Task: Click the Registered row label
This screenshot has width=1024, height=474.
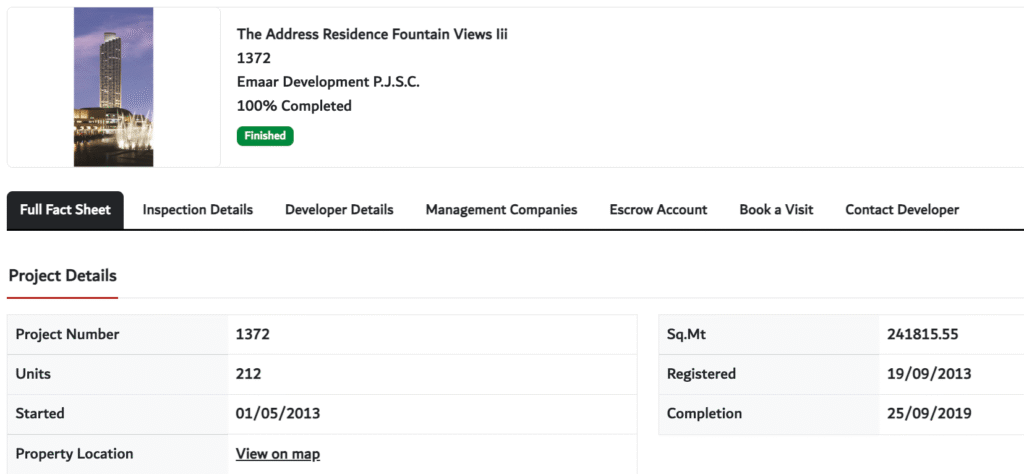Action: 701,374
